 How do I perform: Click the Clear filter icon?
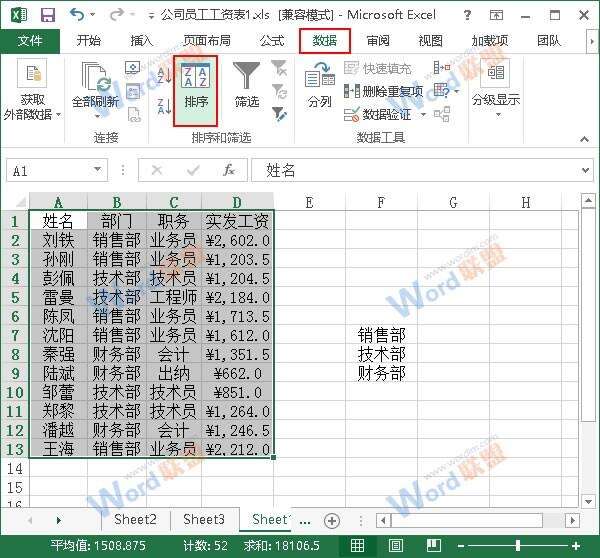click(279, 68)
